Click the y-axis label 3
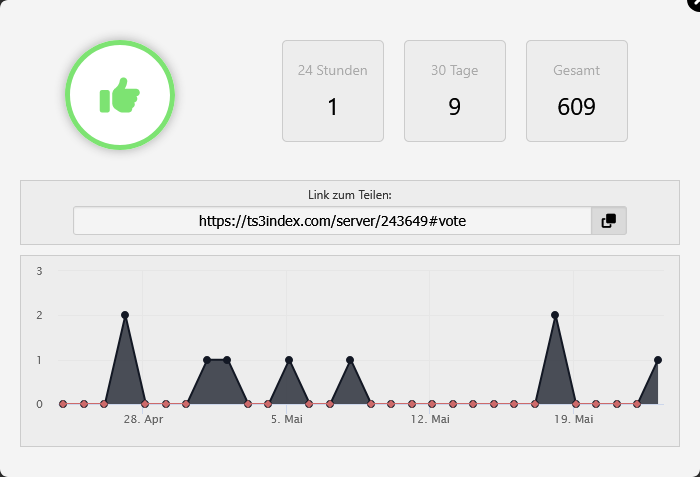 point(39,271)
